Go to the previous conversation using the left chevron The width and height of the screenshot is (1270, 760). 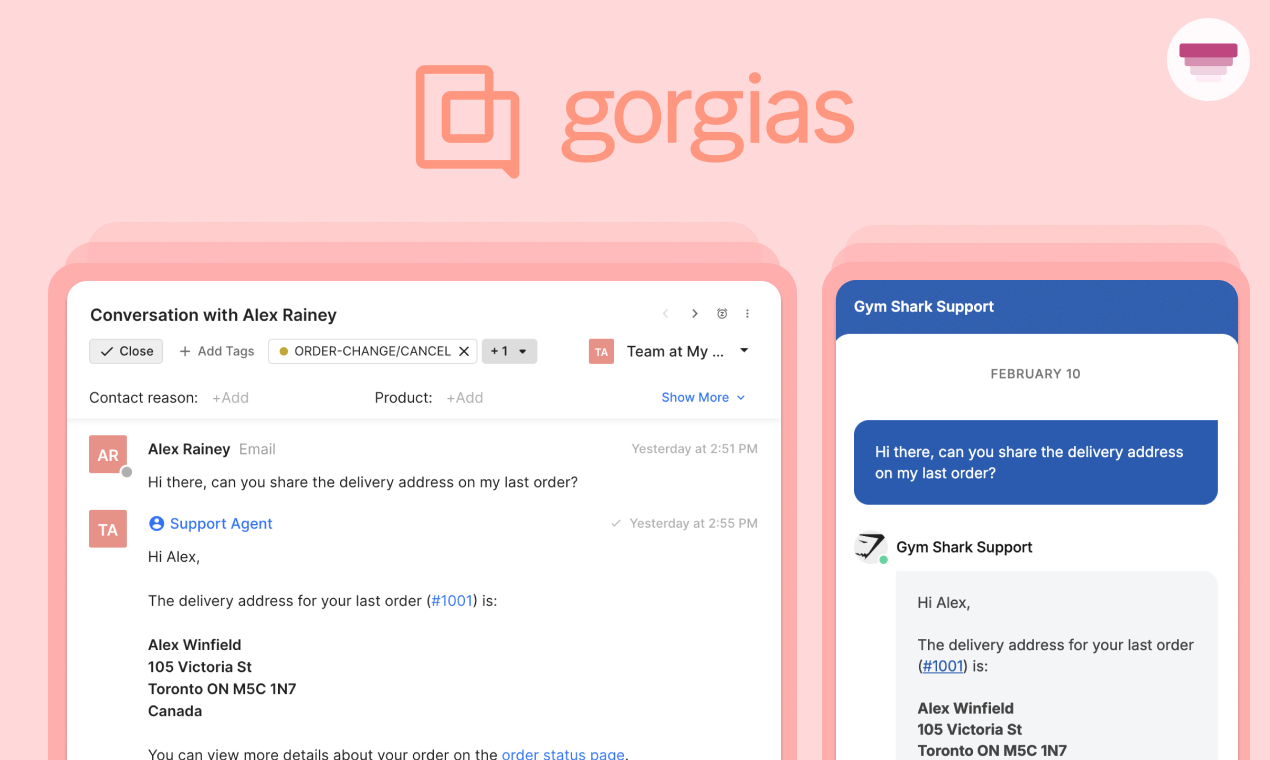pos(666,314)
